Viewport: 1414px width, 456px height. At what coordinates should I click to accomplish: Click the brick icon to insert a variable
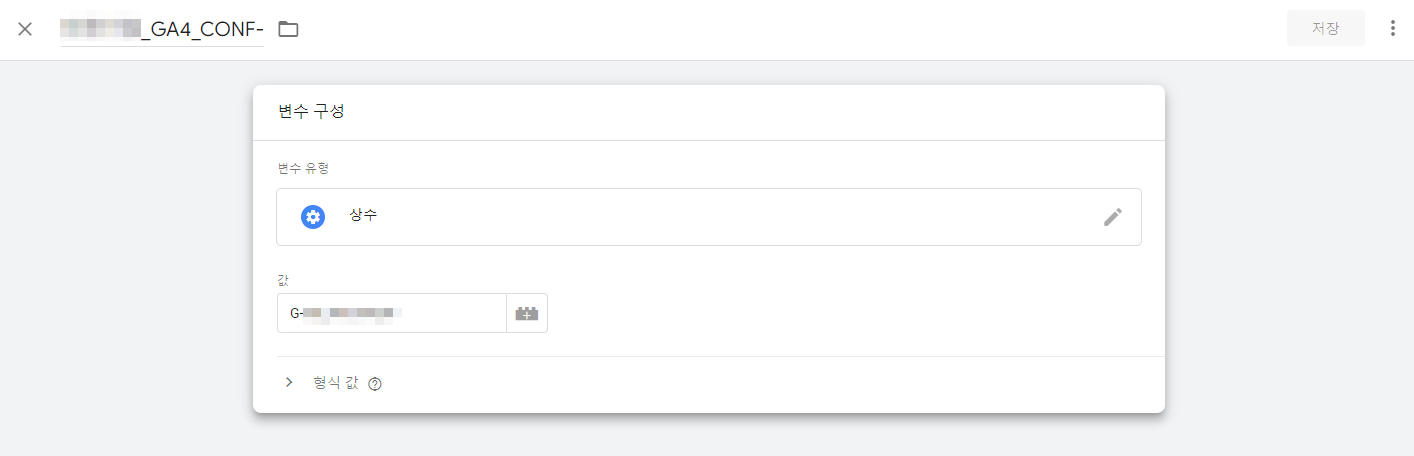527,313
